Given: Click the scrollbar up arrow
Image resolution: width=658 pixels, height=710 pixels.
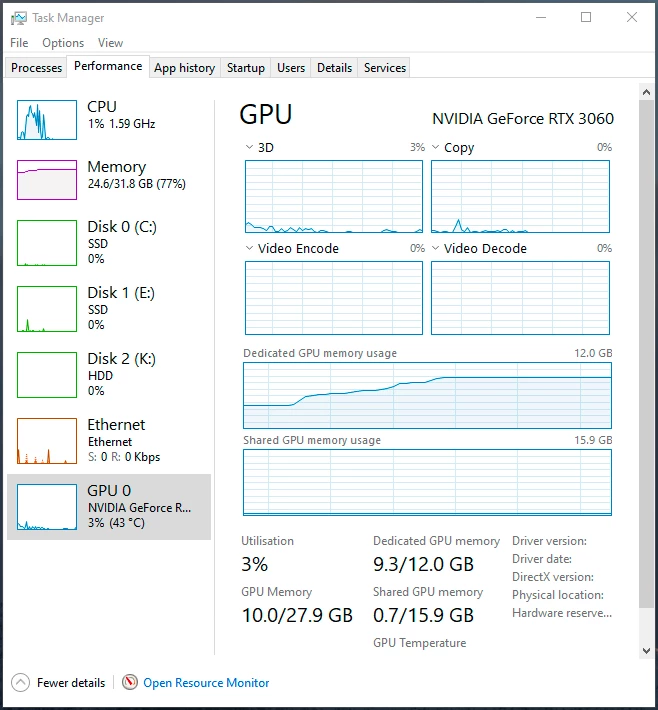Looking at the screenshot, I should click(646, 92).
